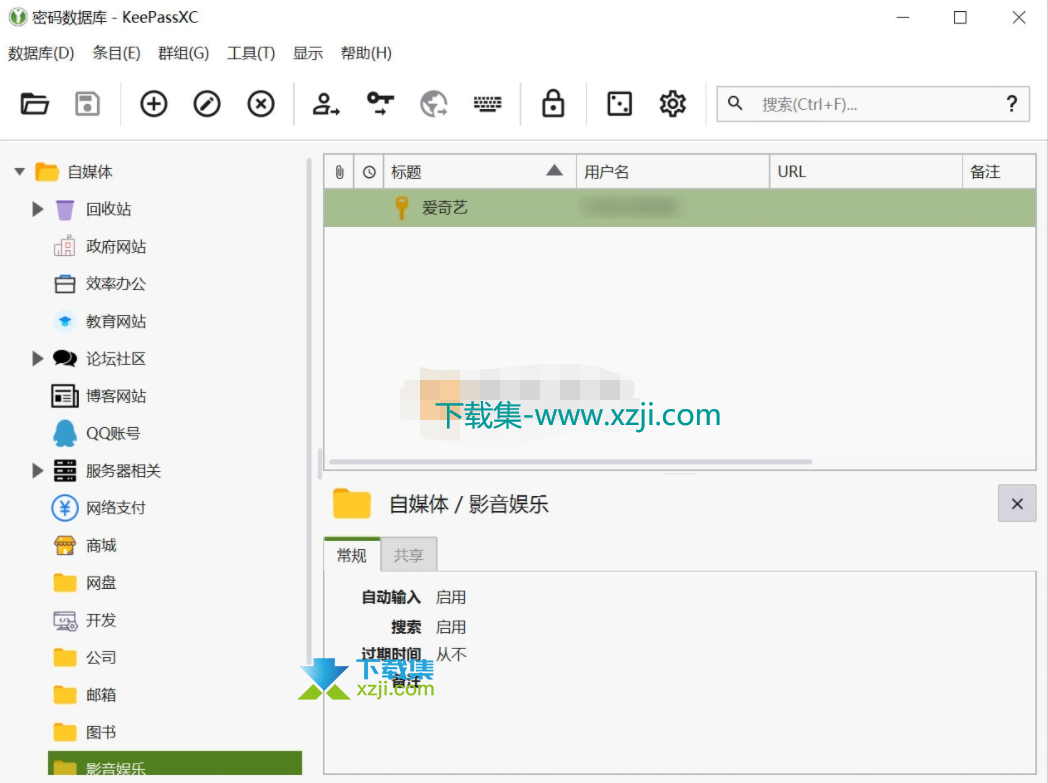Select the 服务器相关 group
1048x783 pixels.
(x=123, y=471)
